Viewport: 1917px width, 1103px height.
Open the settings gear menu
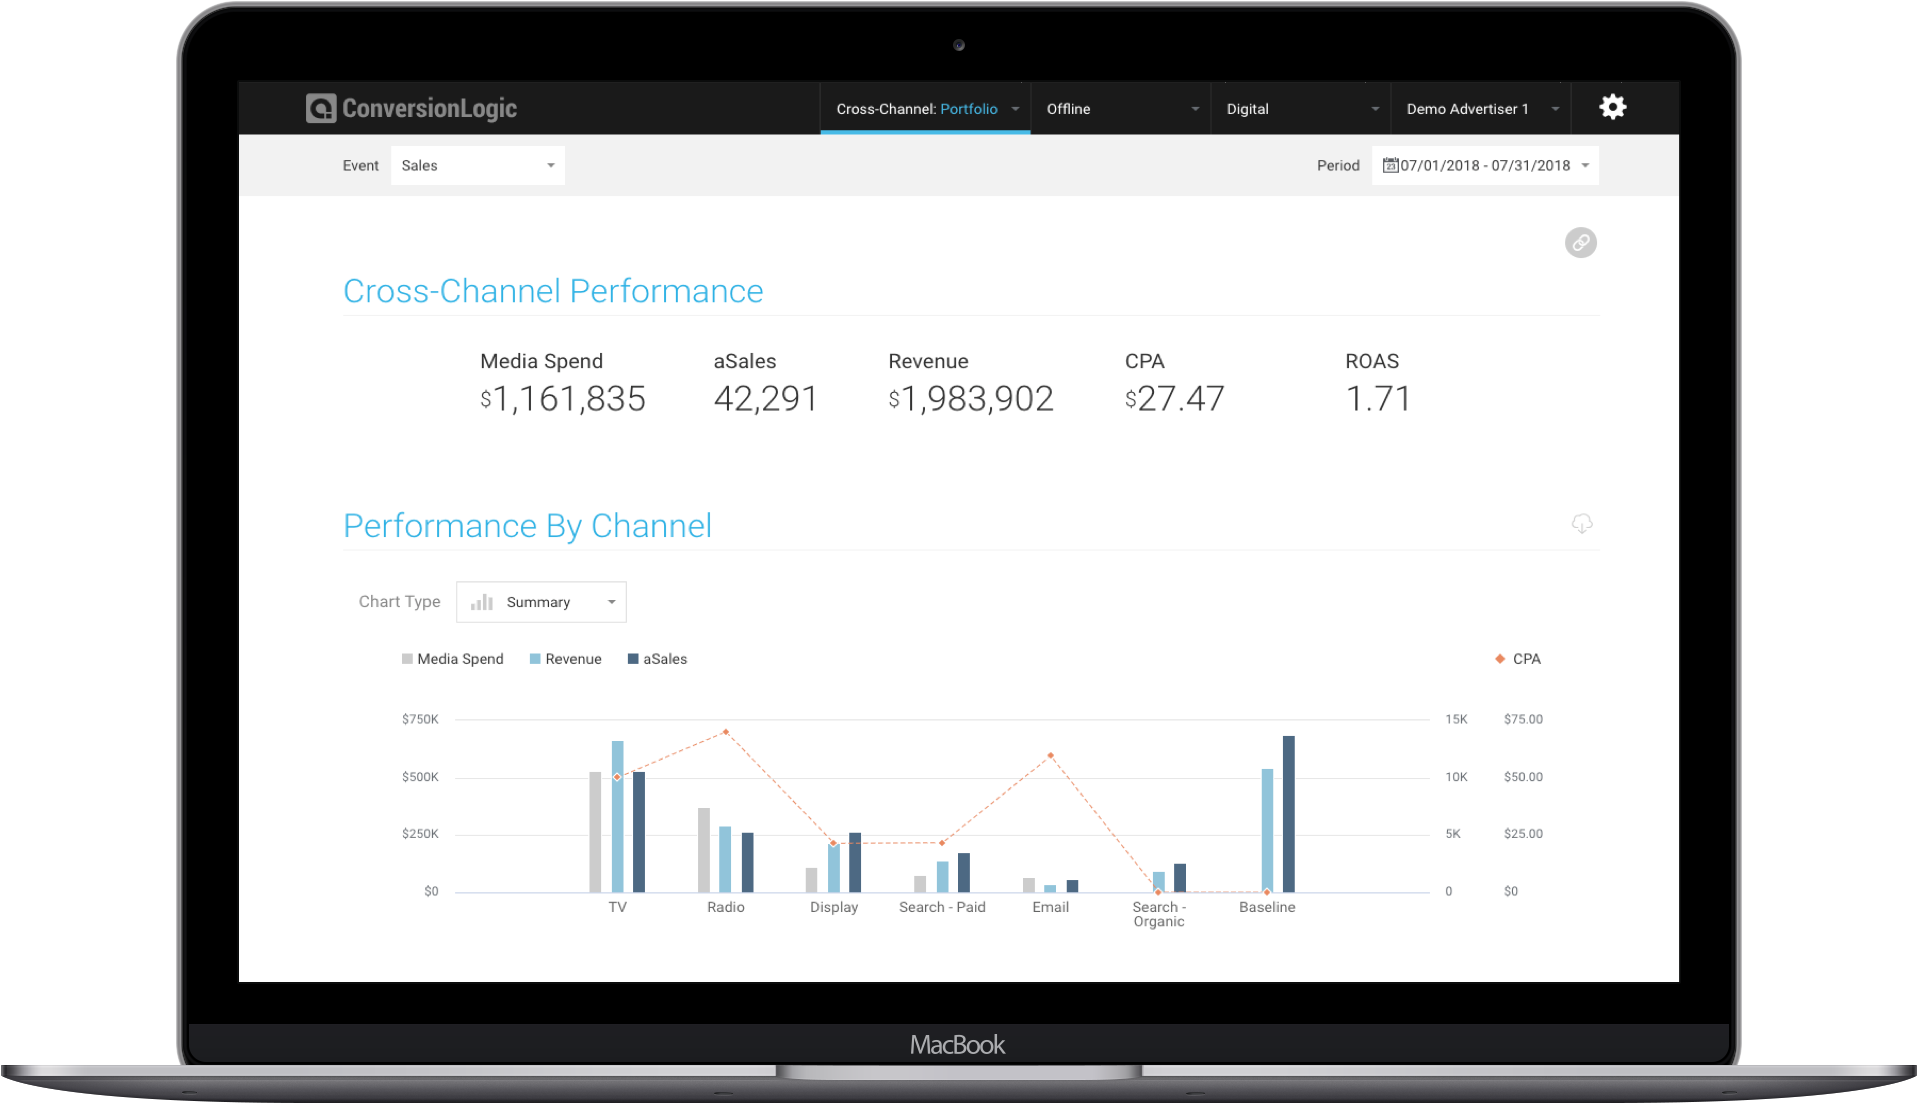click(1611, 107)
